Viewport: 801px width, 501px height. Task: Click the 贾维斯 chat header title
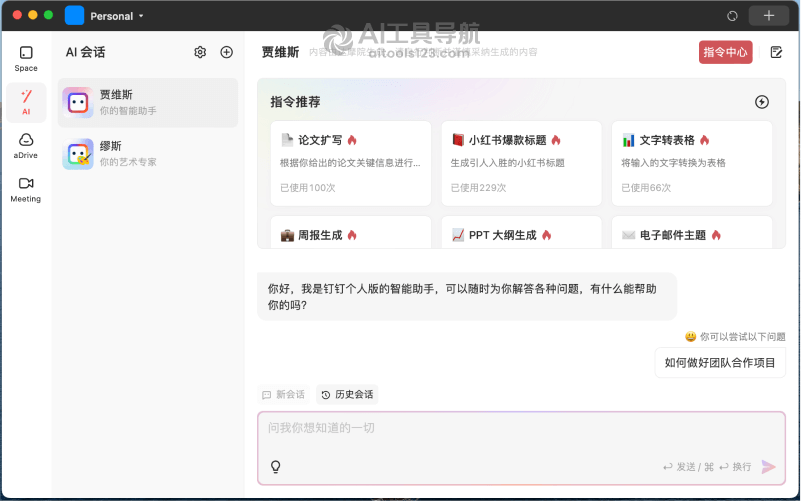click(280, 52)
